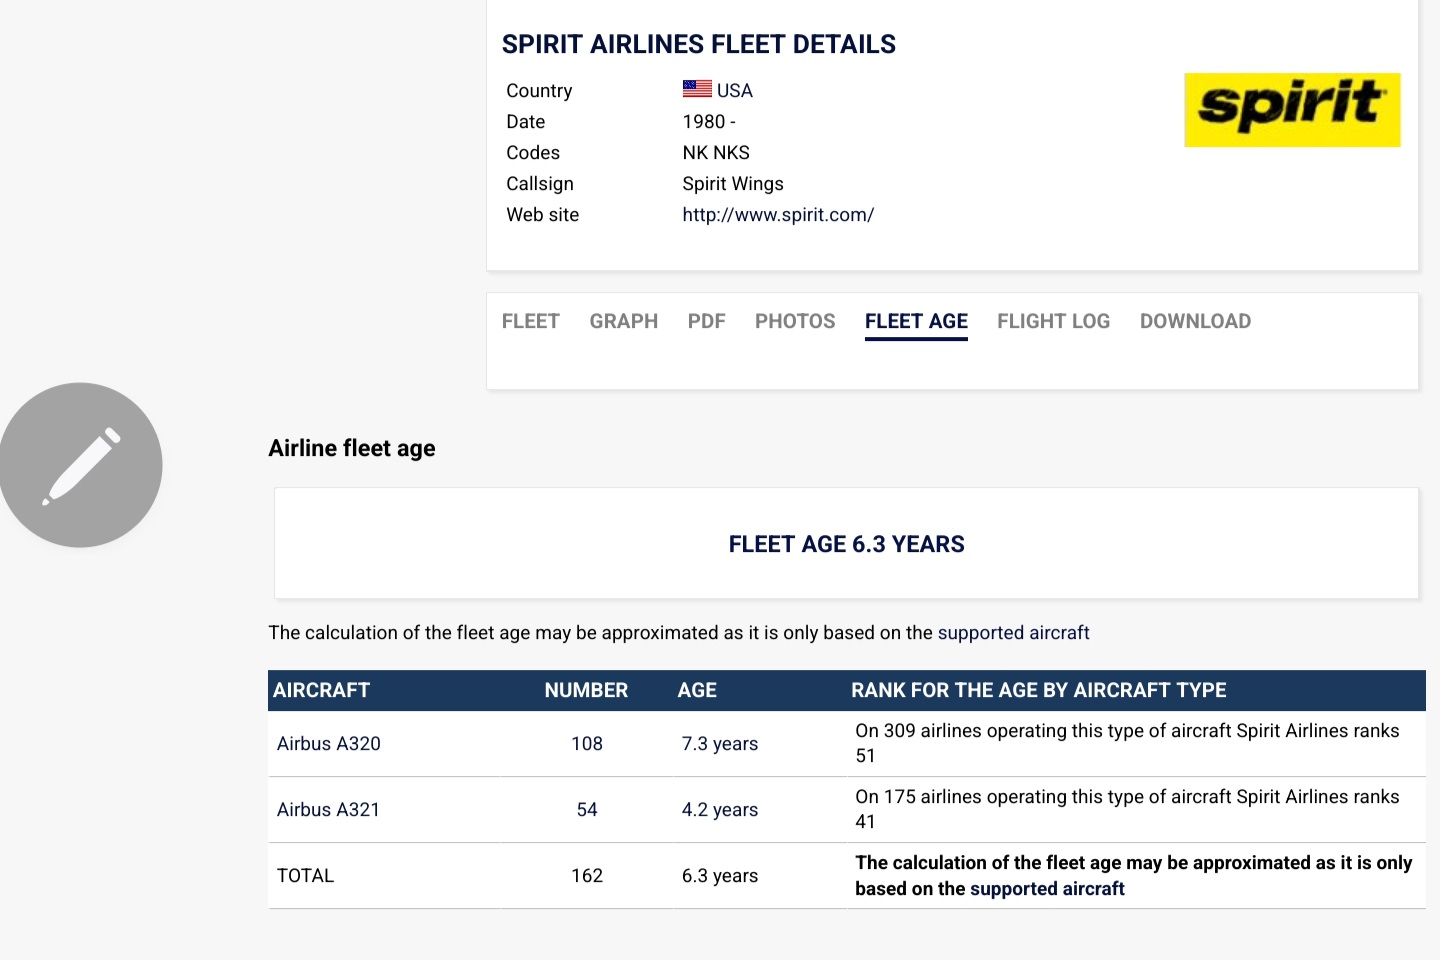Click the FLEET AGE 6.3 YEARS banner

click(847, 544)
